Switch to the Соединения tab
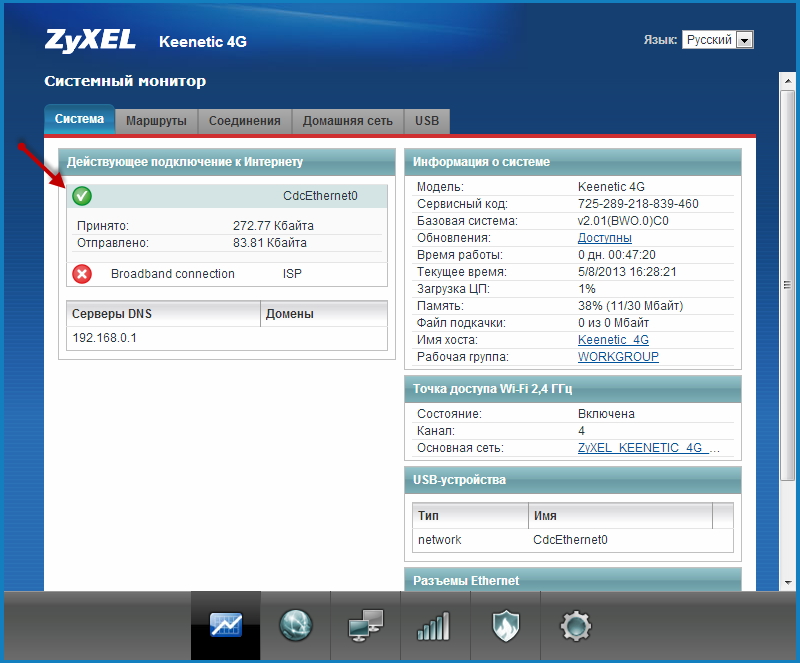 (244, 121)
